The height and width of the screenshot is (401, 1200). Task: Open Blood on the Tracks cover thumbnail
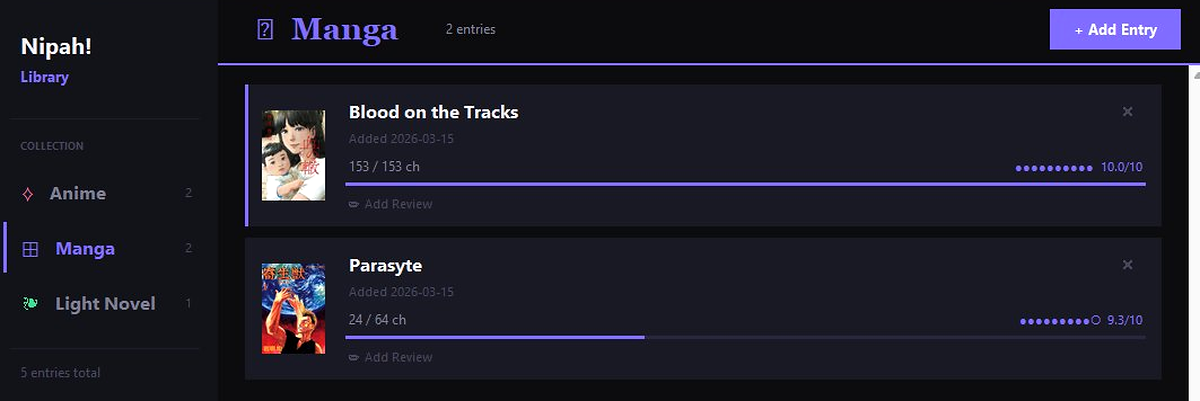pyautogui.click(x=294, y=155)
